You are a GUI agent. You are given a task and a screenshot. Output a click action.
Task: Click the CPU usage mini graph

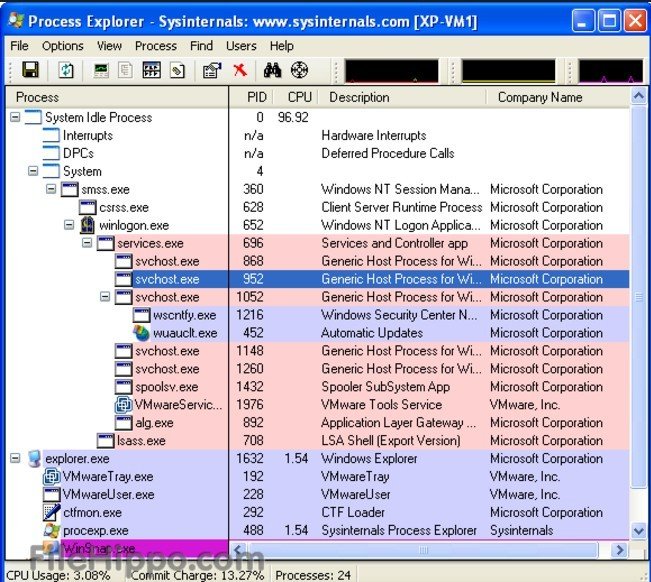pos(392,71)
